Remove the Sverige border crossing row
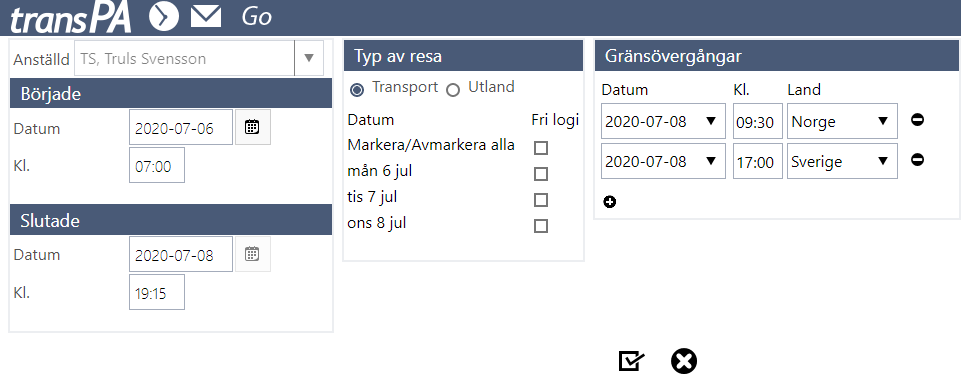Screen dimensions: 961x377 pyautogui.click(x=917, y=160)
